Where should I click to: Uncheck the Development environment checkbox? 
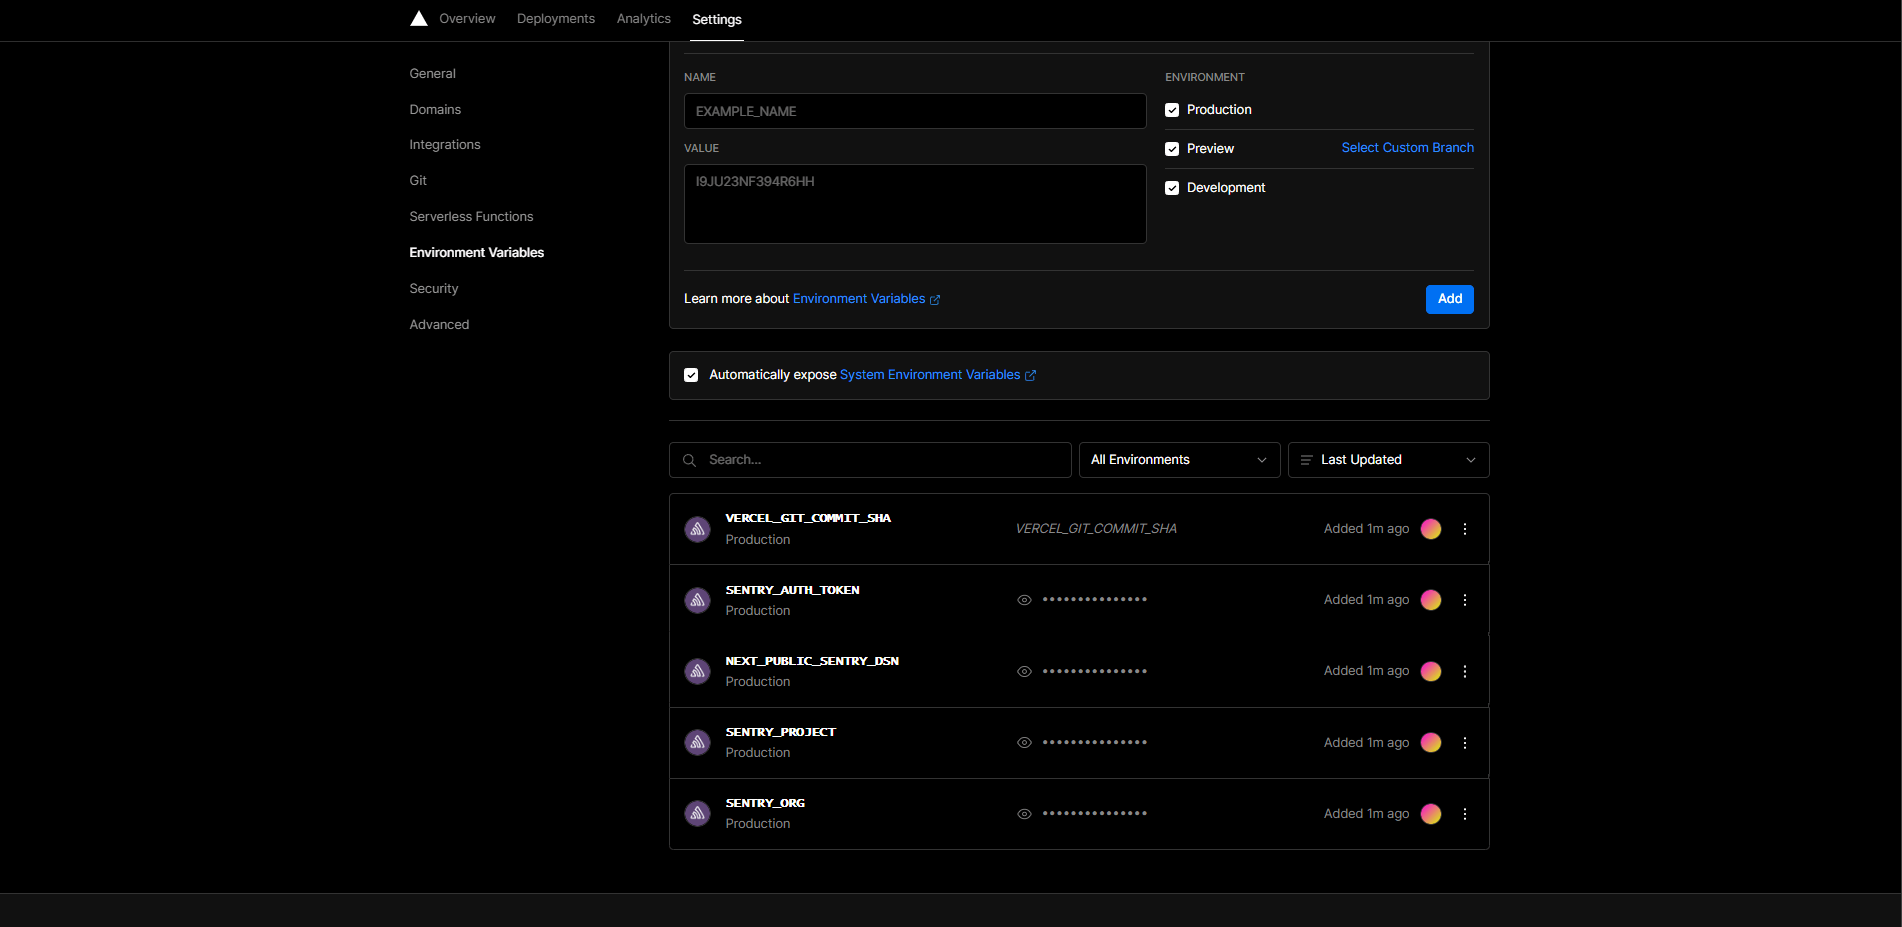click(x=1172, y=188)
